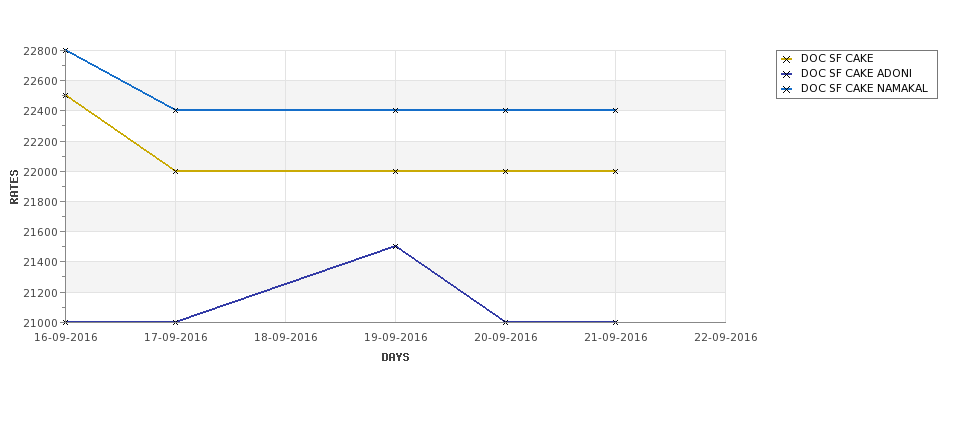The width and height of the screenshot is (975, 429).
Task: Select NAMAKAL data point on 21-09-2016
Action: (616, 110)
